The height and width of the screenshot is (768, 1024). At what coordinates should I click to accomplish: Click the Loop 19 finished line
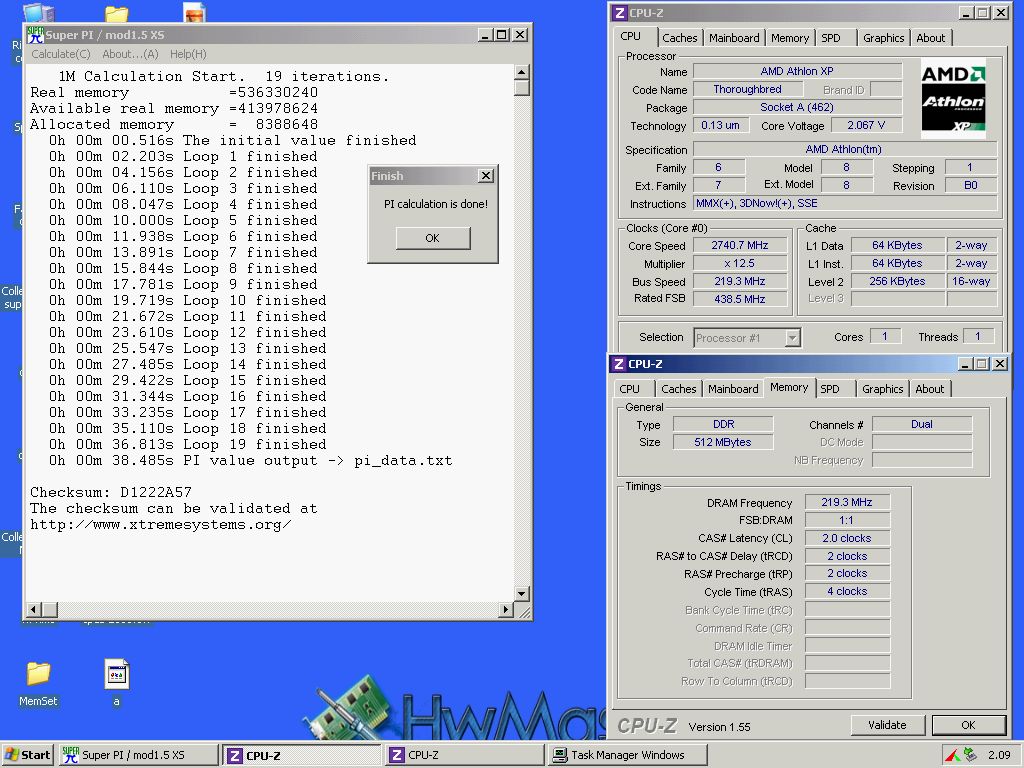[x=187, y=445]
